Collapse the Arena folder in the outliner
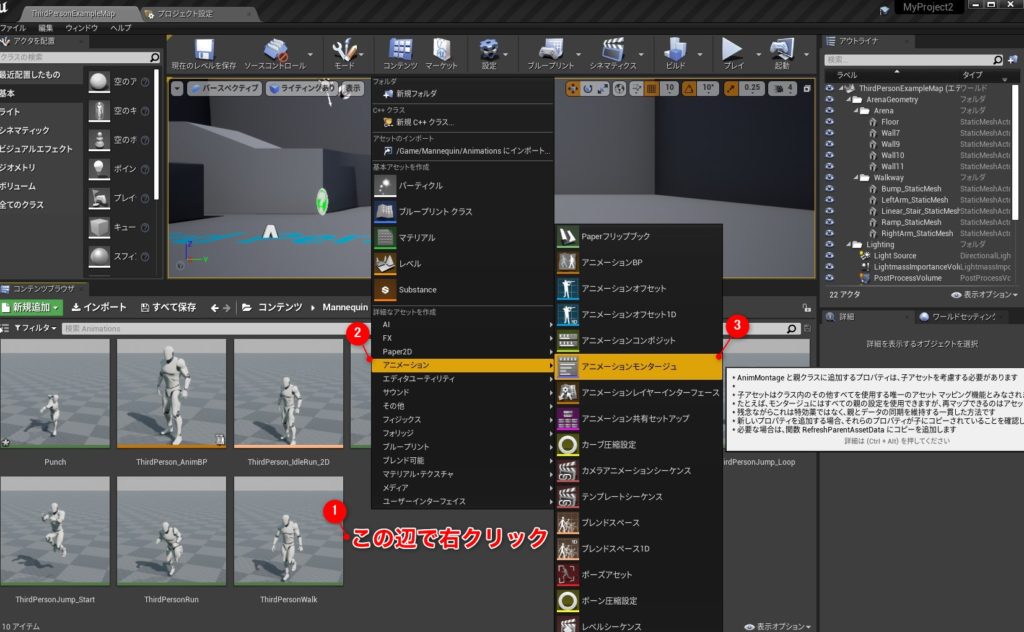1024x632 pixels. [856, 111]
